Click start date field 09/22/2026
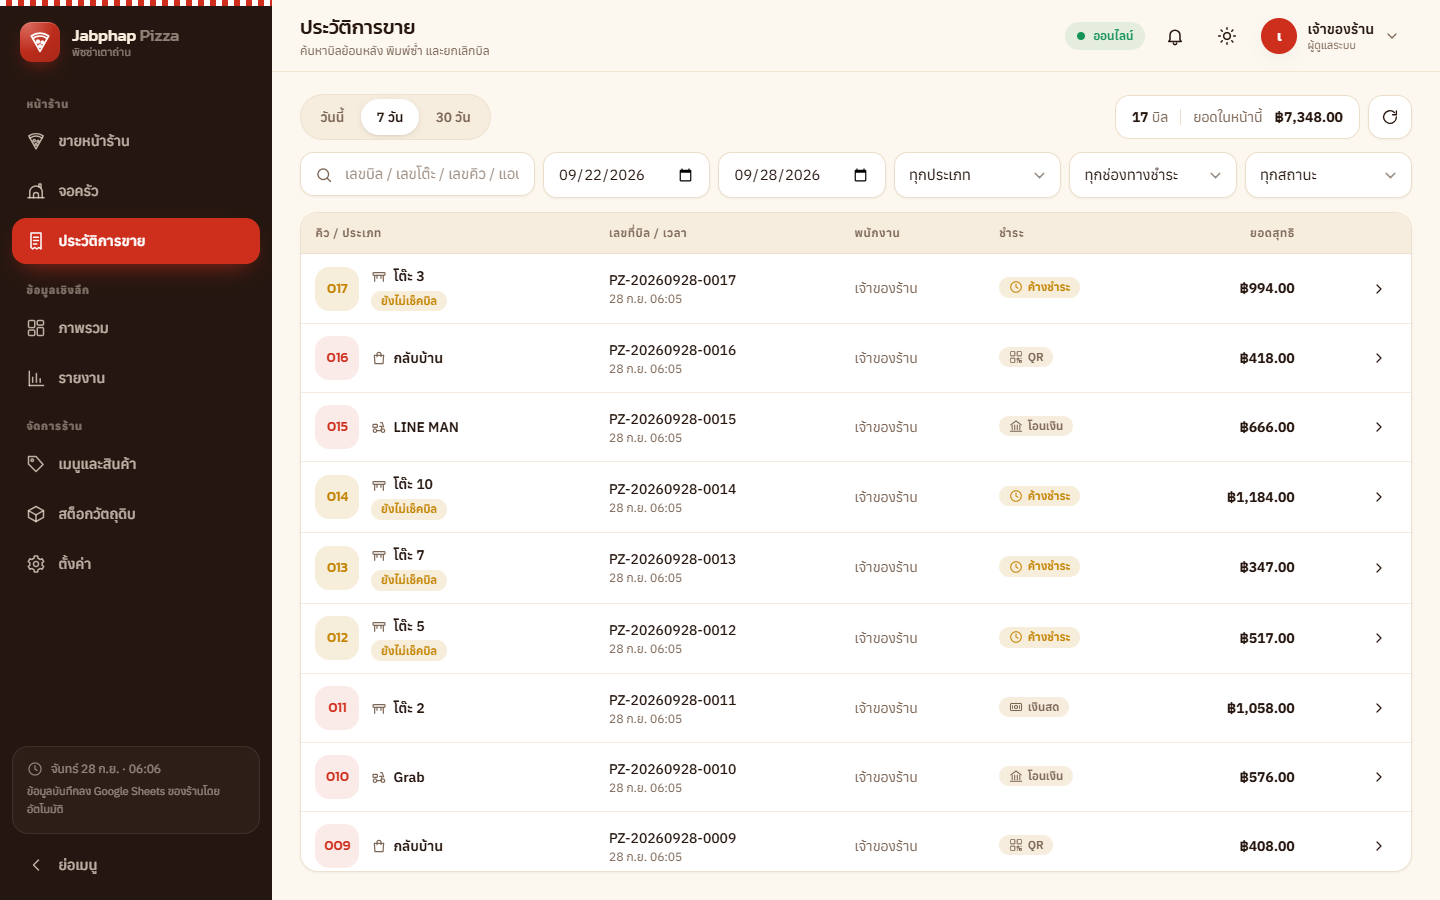Image resolution: width=1440 pixels, height=900 pixels. coord(626,175)
